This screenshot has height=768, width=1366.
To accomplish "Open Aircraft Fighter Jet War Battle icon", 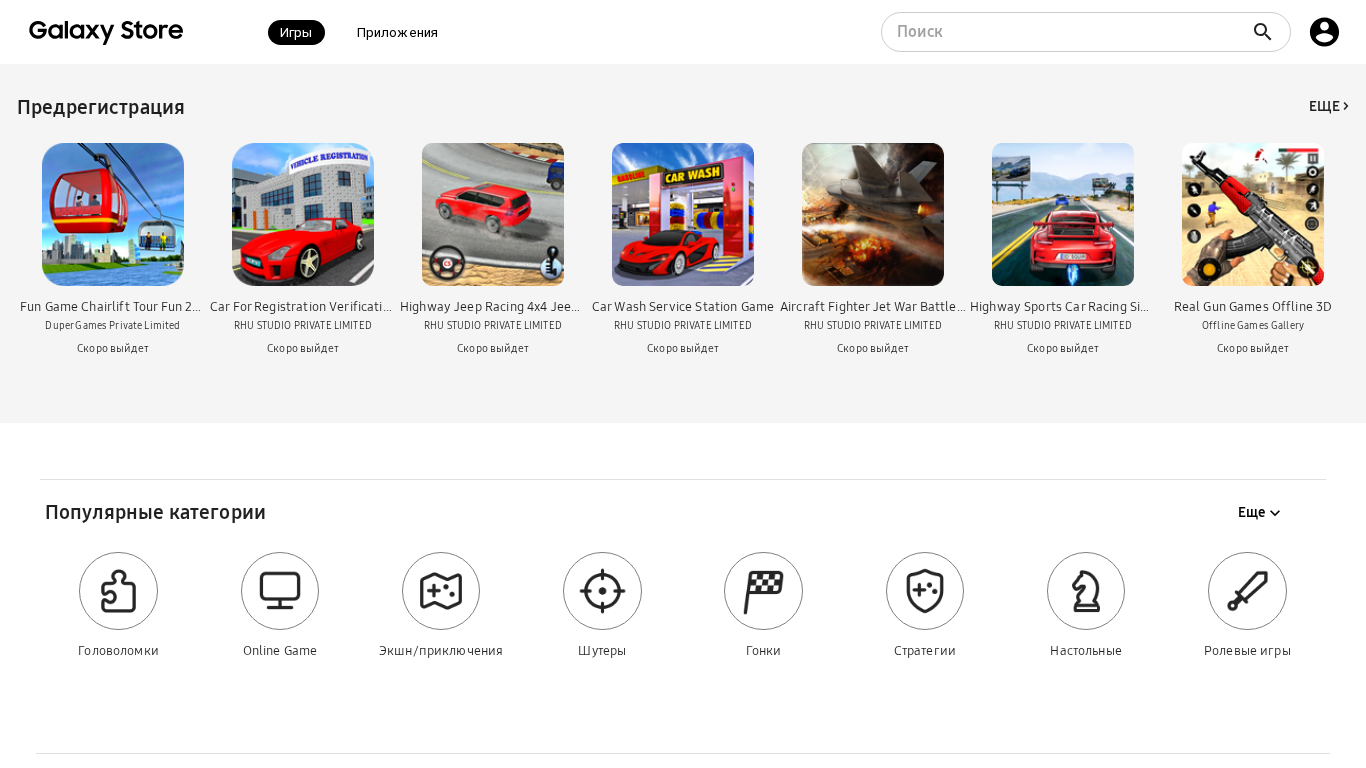I will click(x=873, y=214).
